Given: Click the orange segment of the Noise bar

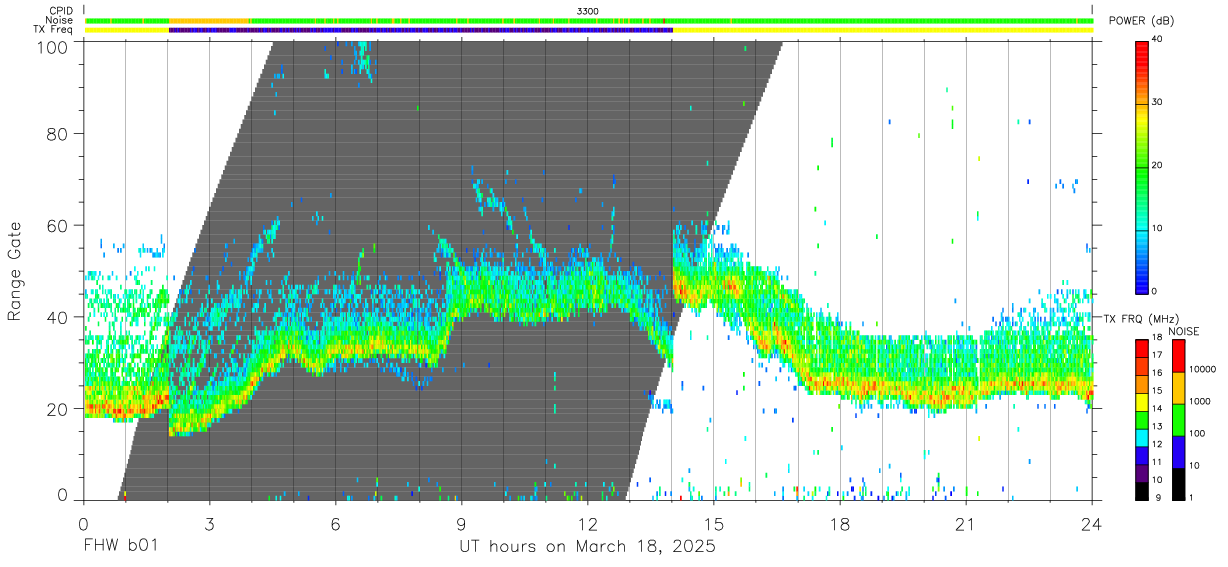Looking at the screenshot, I should tap(209, 20).
